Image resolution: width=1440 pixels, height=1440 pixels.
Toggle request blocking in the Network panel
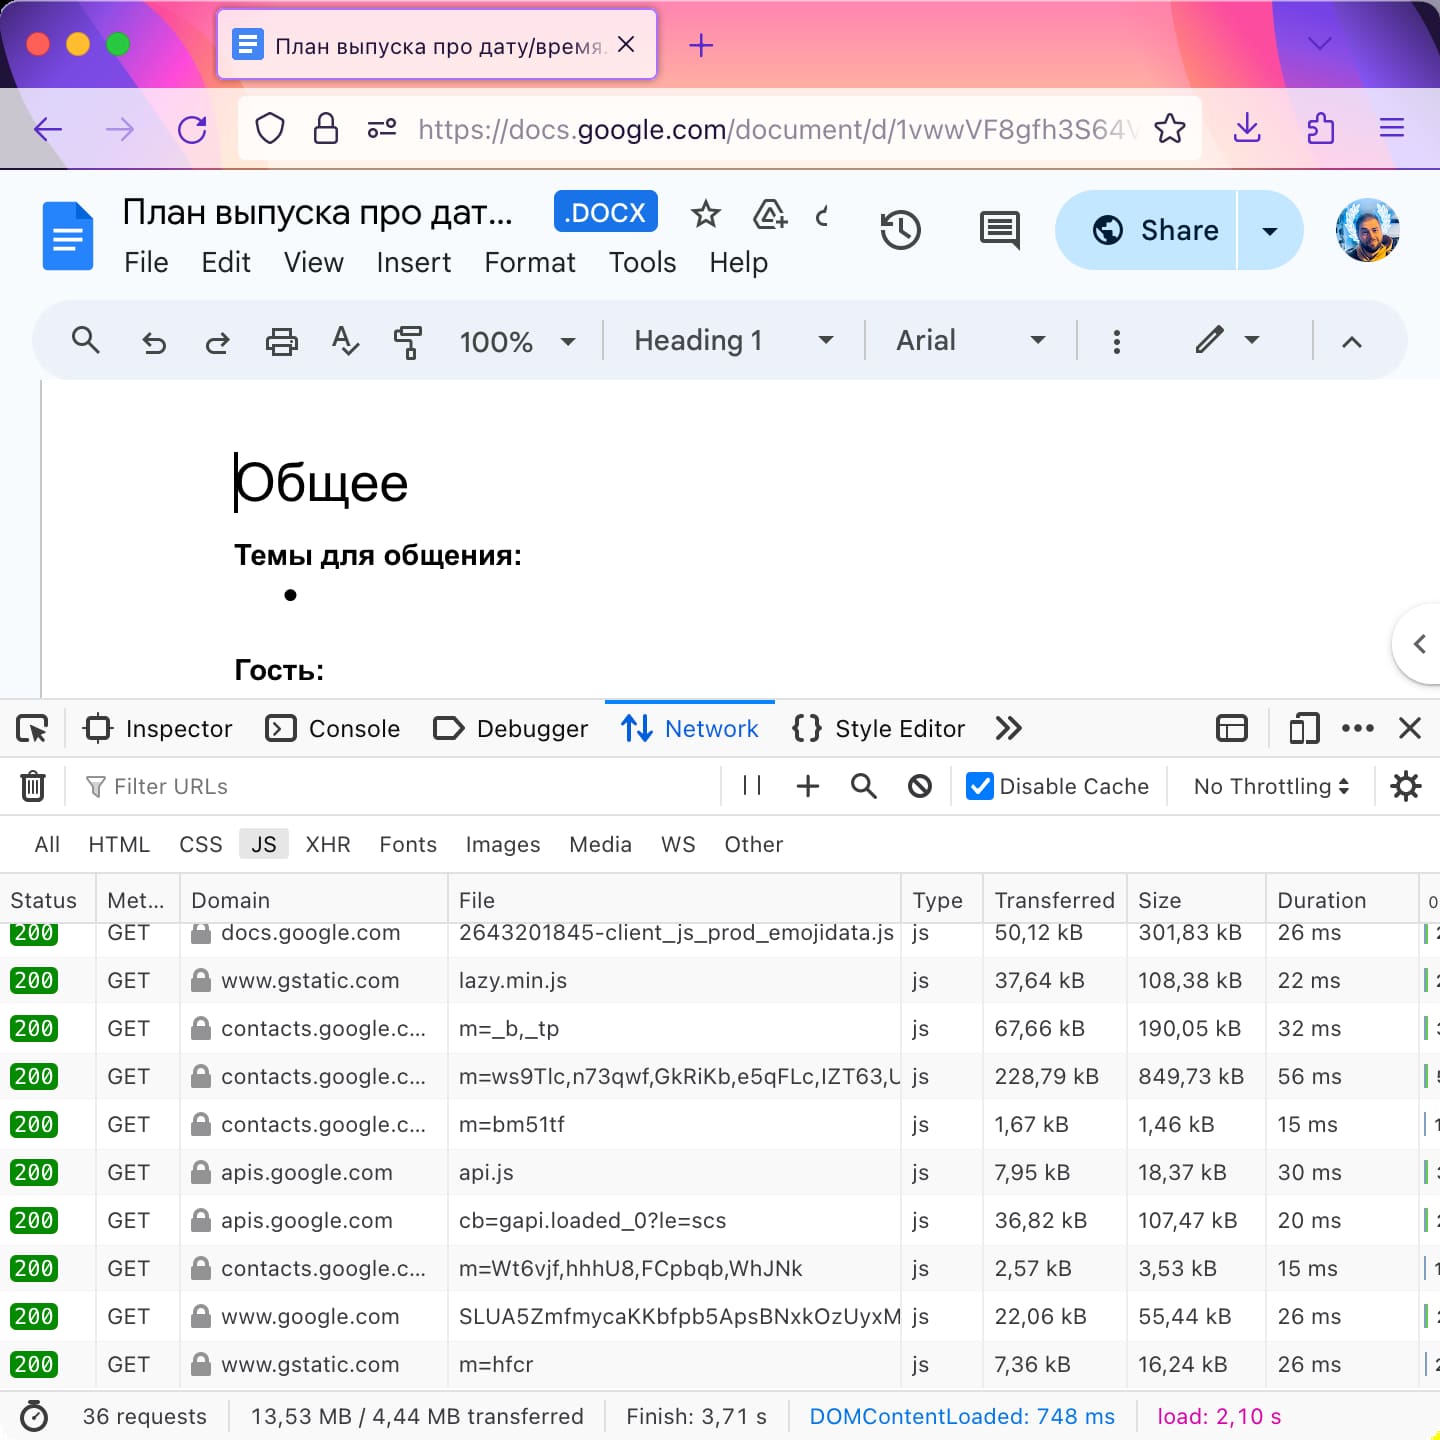[919, 786]
